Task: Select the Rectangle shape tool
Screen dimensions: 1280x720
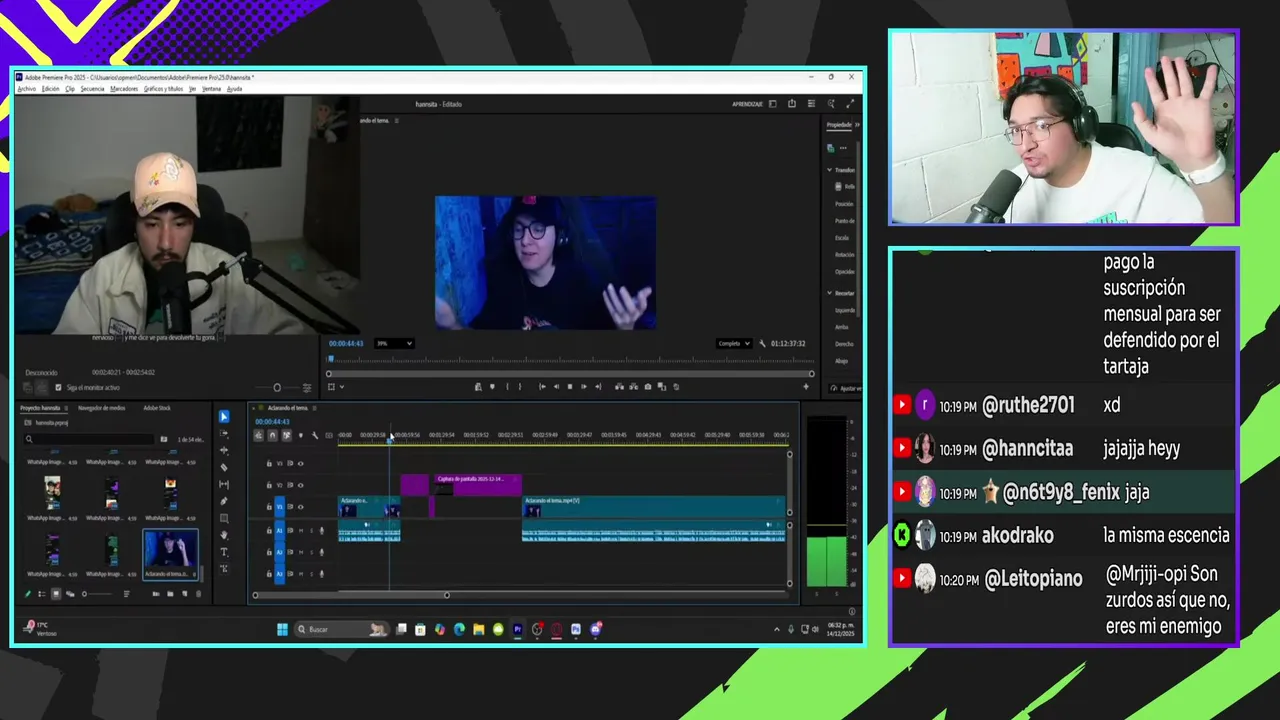Action: coord(224,518)
